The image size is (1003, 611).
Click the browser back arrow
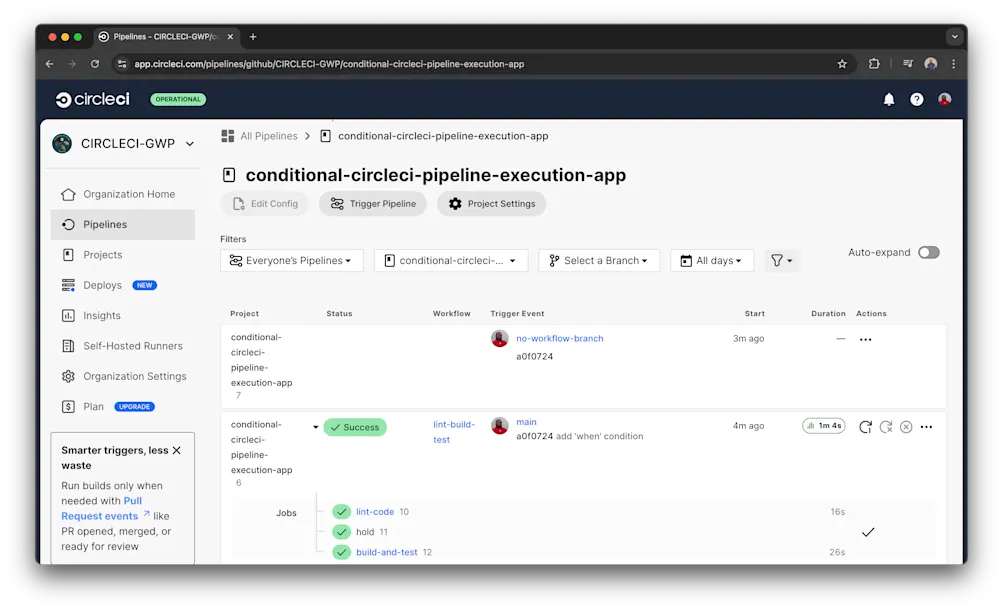[x=50, y=64]
